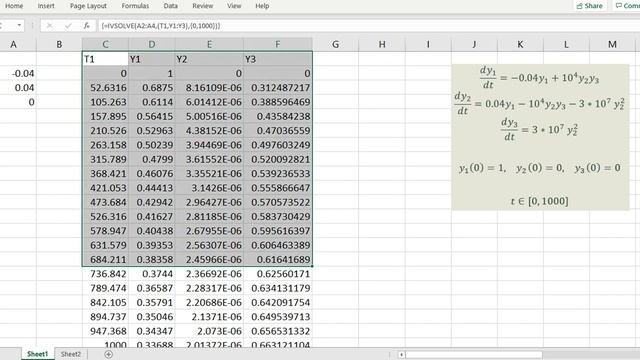
Task: Click the differential equations image
Action: tap(540, 137)
